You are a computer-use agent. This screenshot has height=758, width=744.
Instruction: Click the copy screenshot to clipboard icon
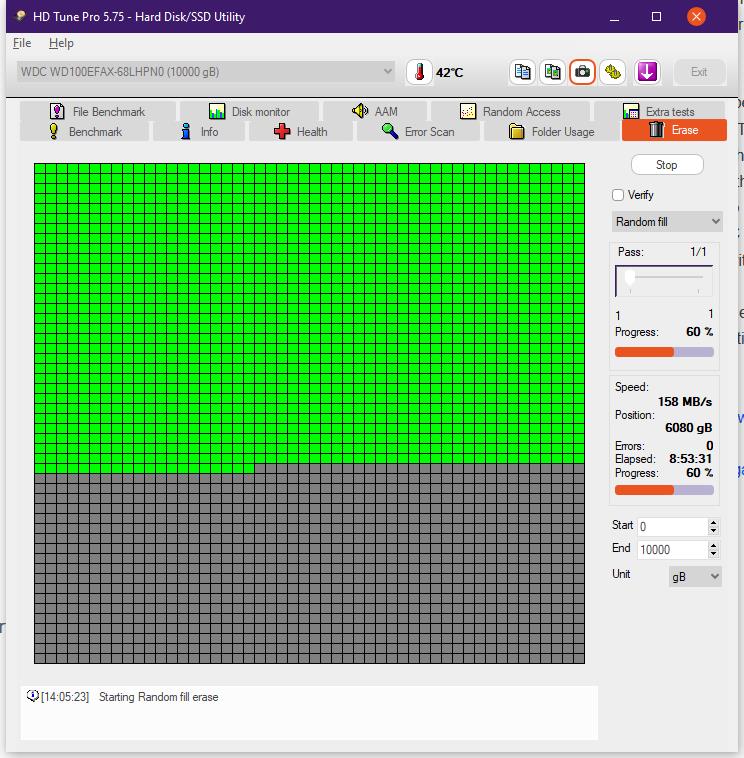[x=552, y=72]
